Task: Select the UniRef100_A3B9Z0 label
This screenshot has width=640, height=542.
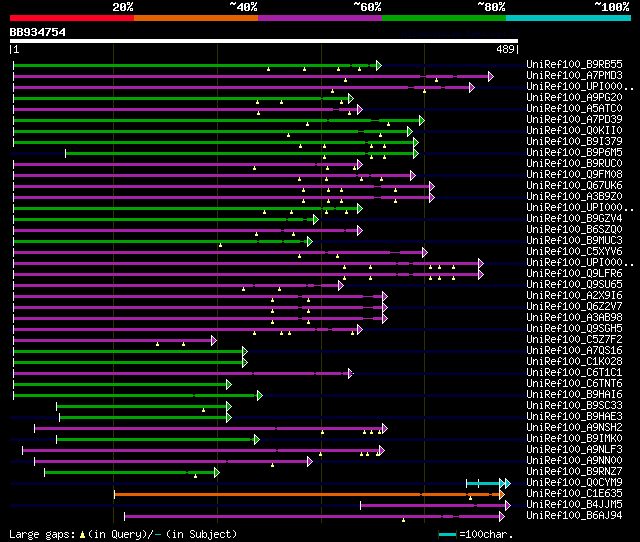Action: 574,197
